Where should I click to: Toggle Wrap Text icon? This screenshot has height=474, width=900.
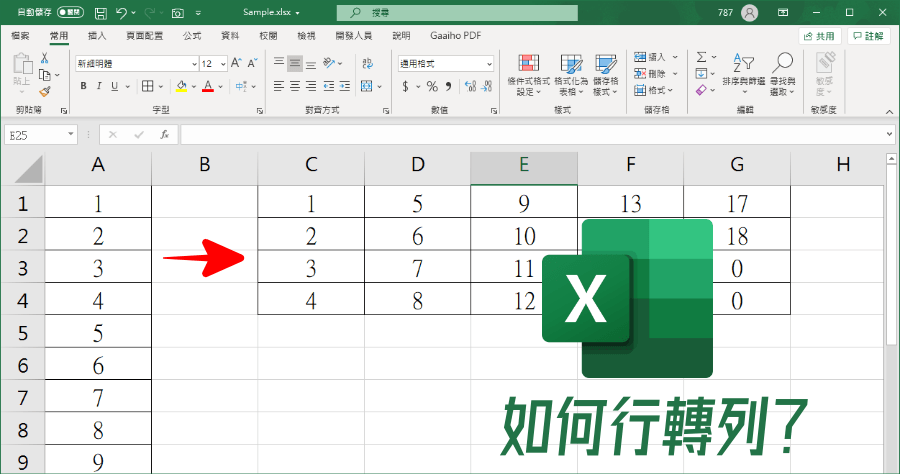[368, 63]
